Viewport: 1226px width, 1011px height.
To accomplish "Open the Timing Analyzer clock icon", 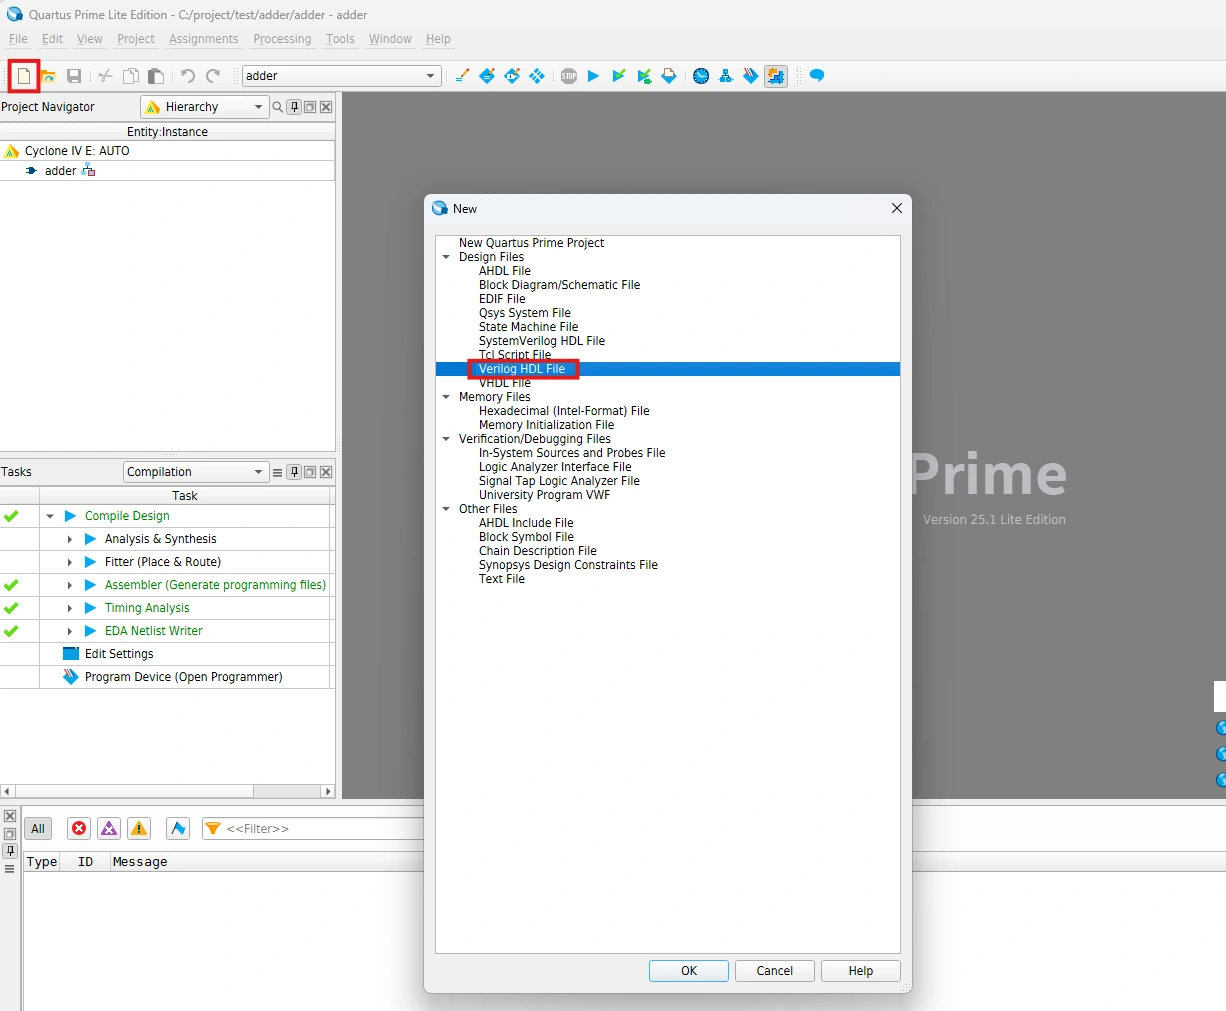I will click(x=701, y=76).
